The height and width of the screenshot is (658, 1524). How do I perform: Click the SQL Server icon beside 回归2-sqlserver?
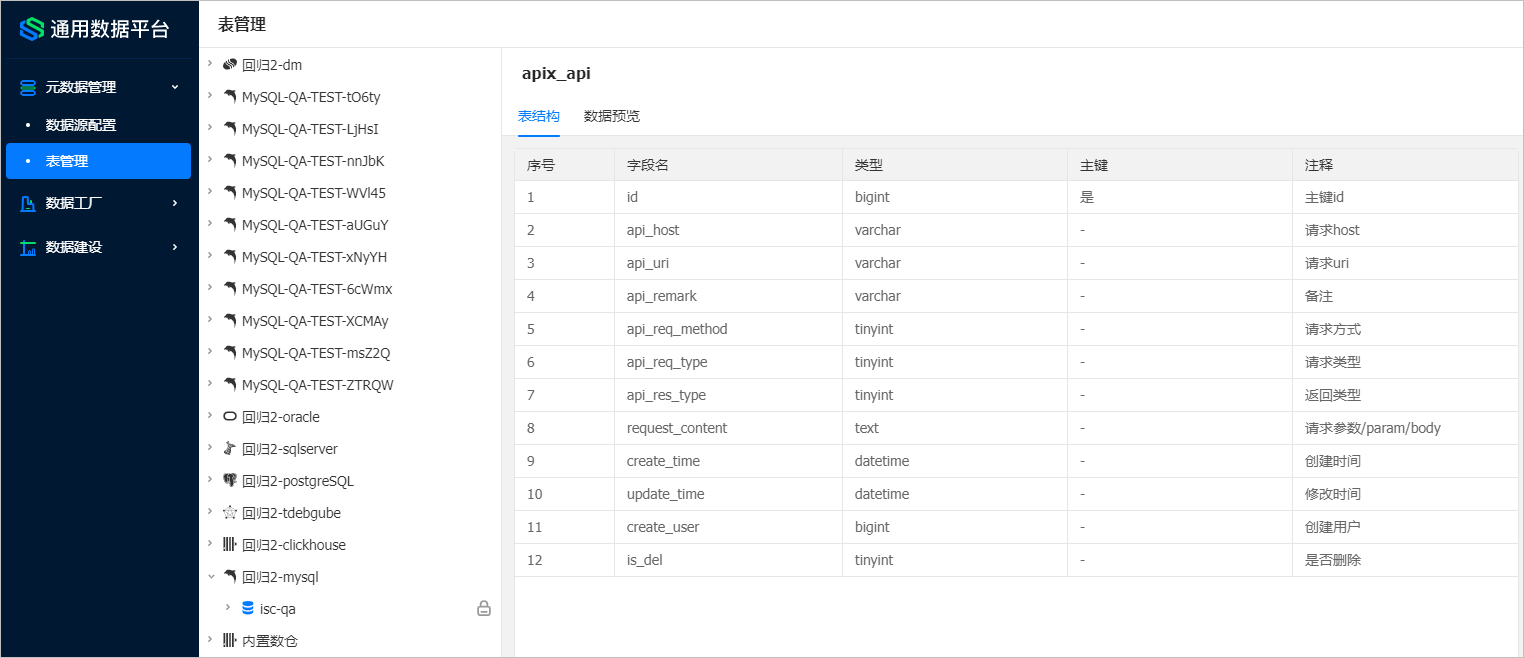point(229,448)
